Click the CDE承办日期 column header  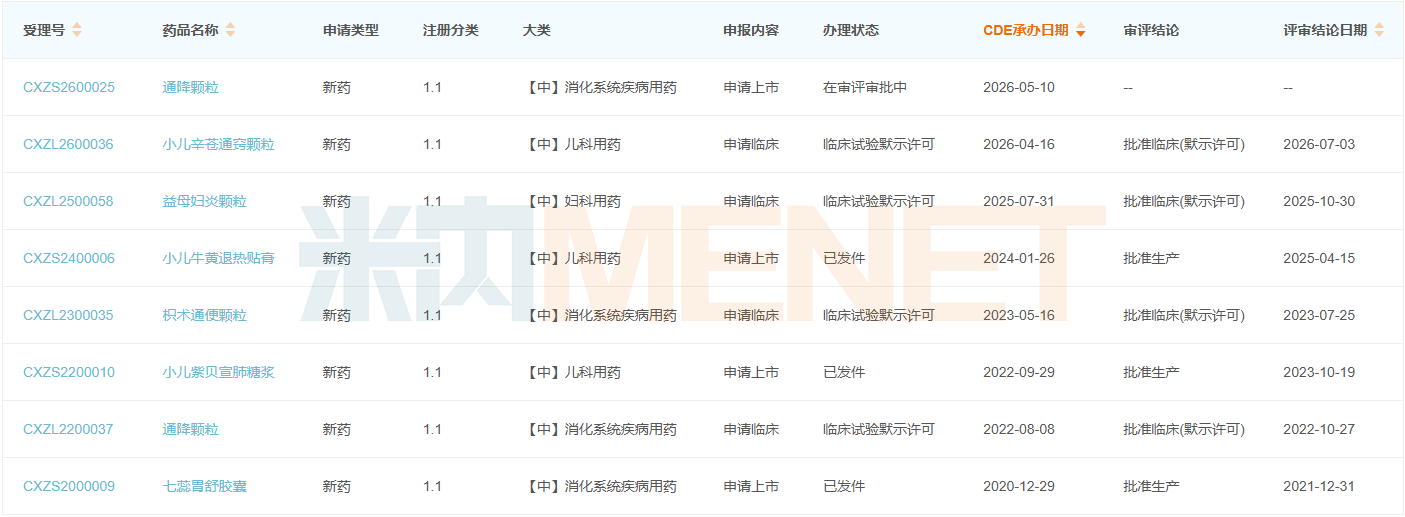pyautogui.click(x=1025, y=30)
